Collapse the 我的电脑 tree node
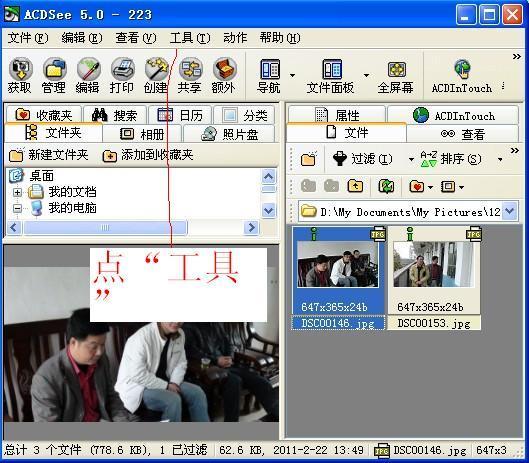 [x=17, y=208]
